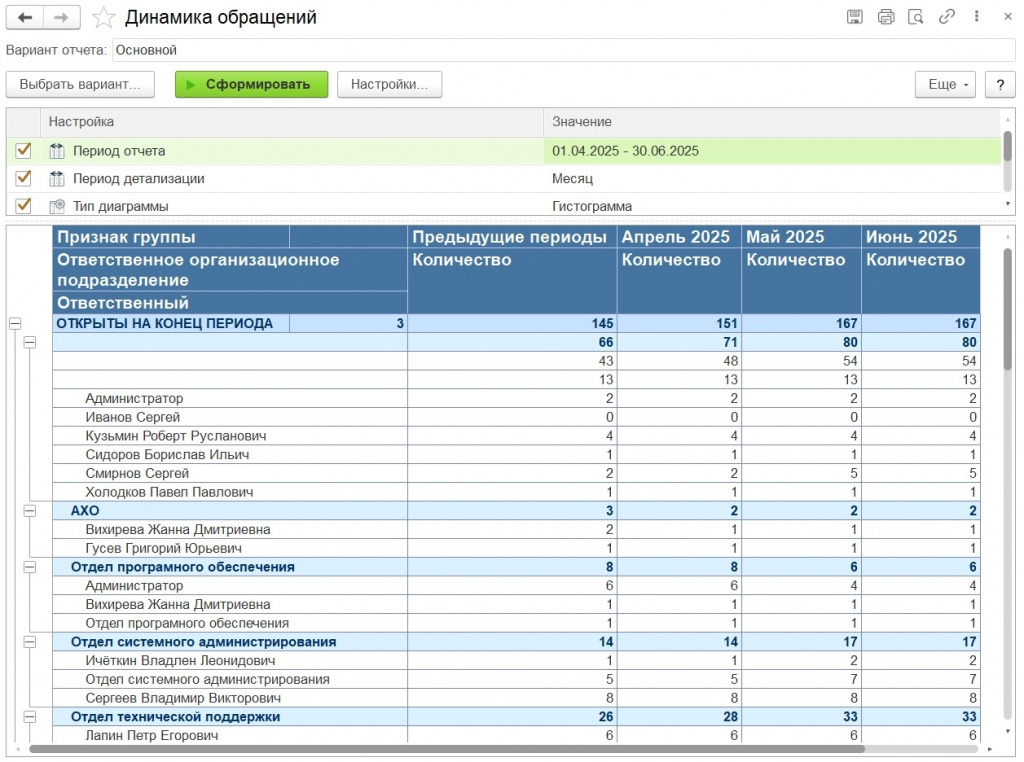This screenshot has height=762, width=1024.
Task: Click the save report floppy disk icon
Action: [855, 17]
